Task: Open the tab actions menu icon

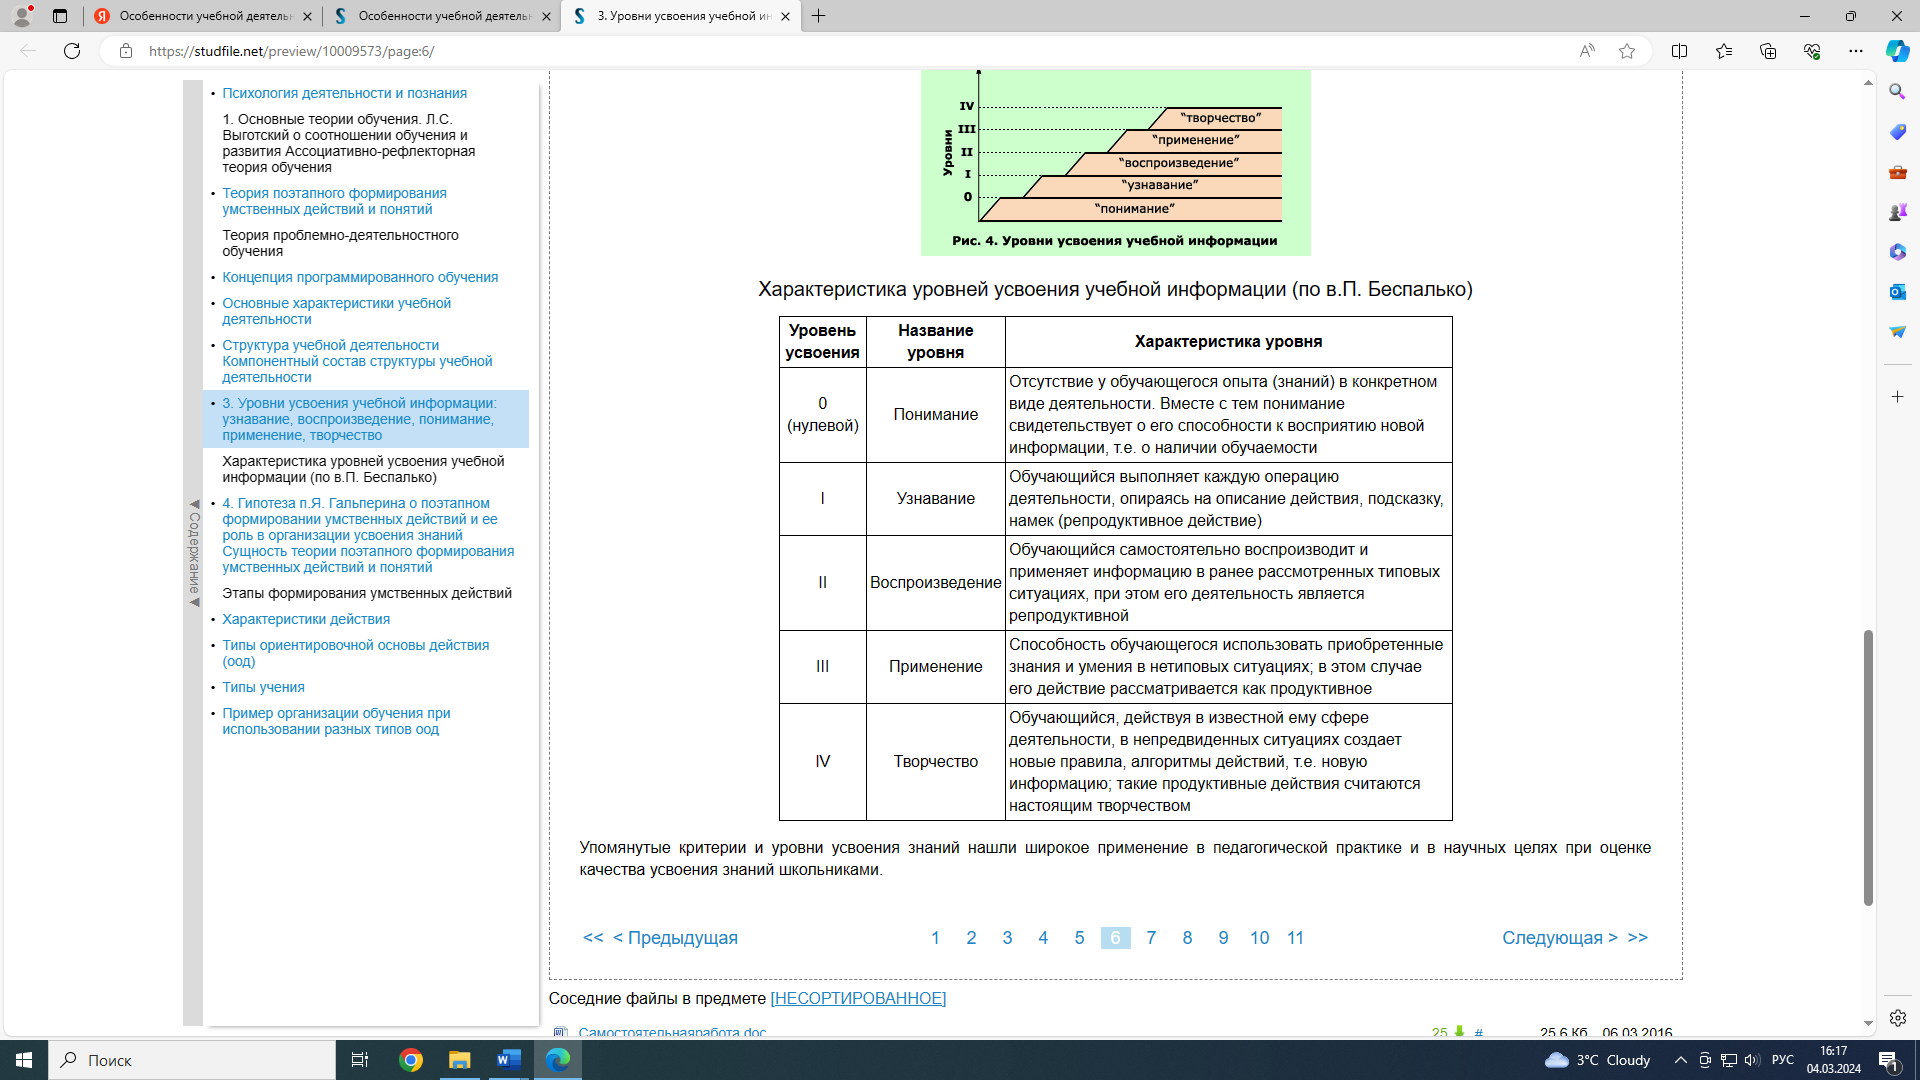Action: coord(60,16)
